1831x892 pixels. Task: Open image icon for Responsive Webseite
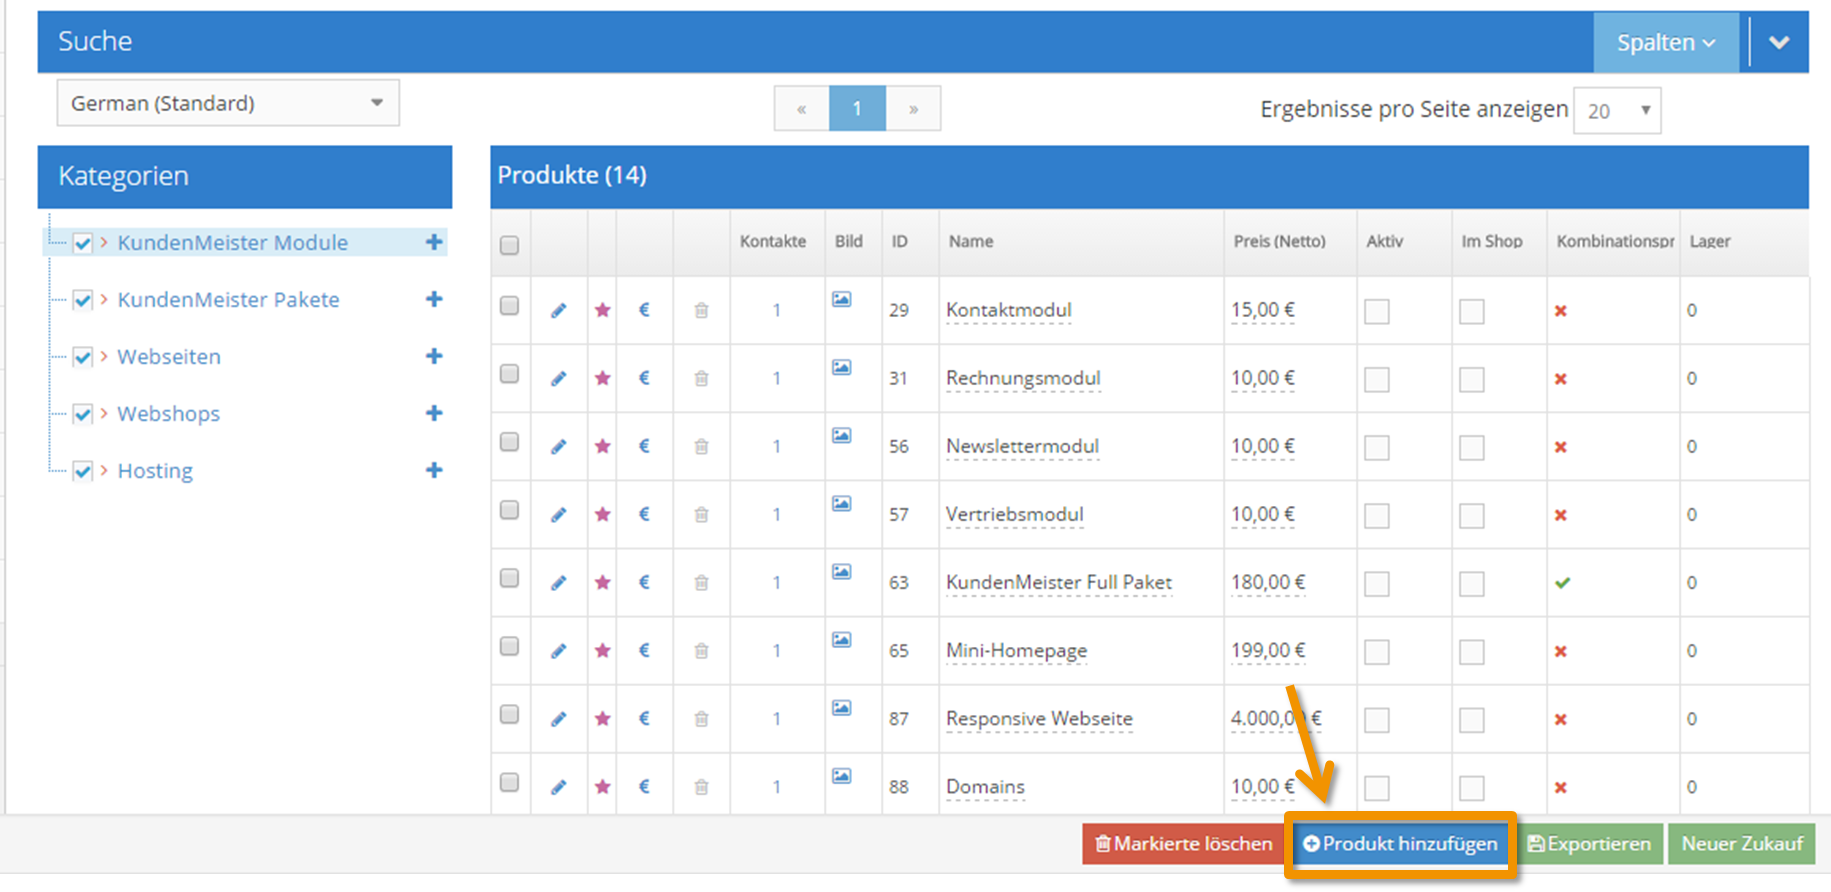pos(842,708)
